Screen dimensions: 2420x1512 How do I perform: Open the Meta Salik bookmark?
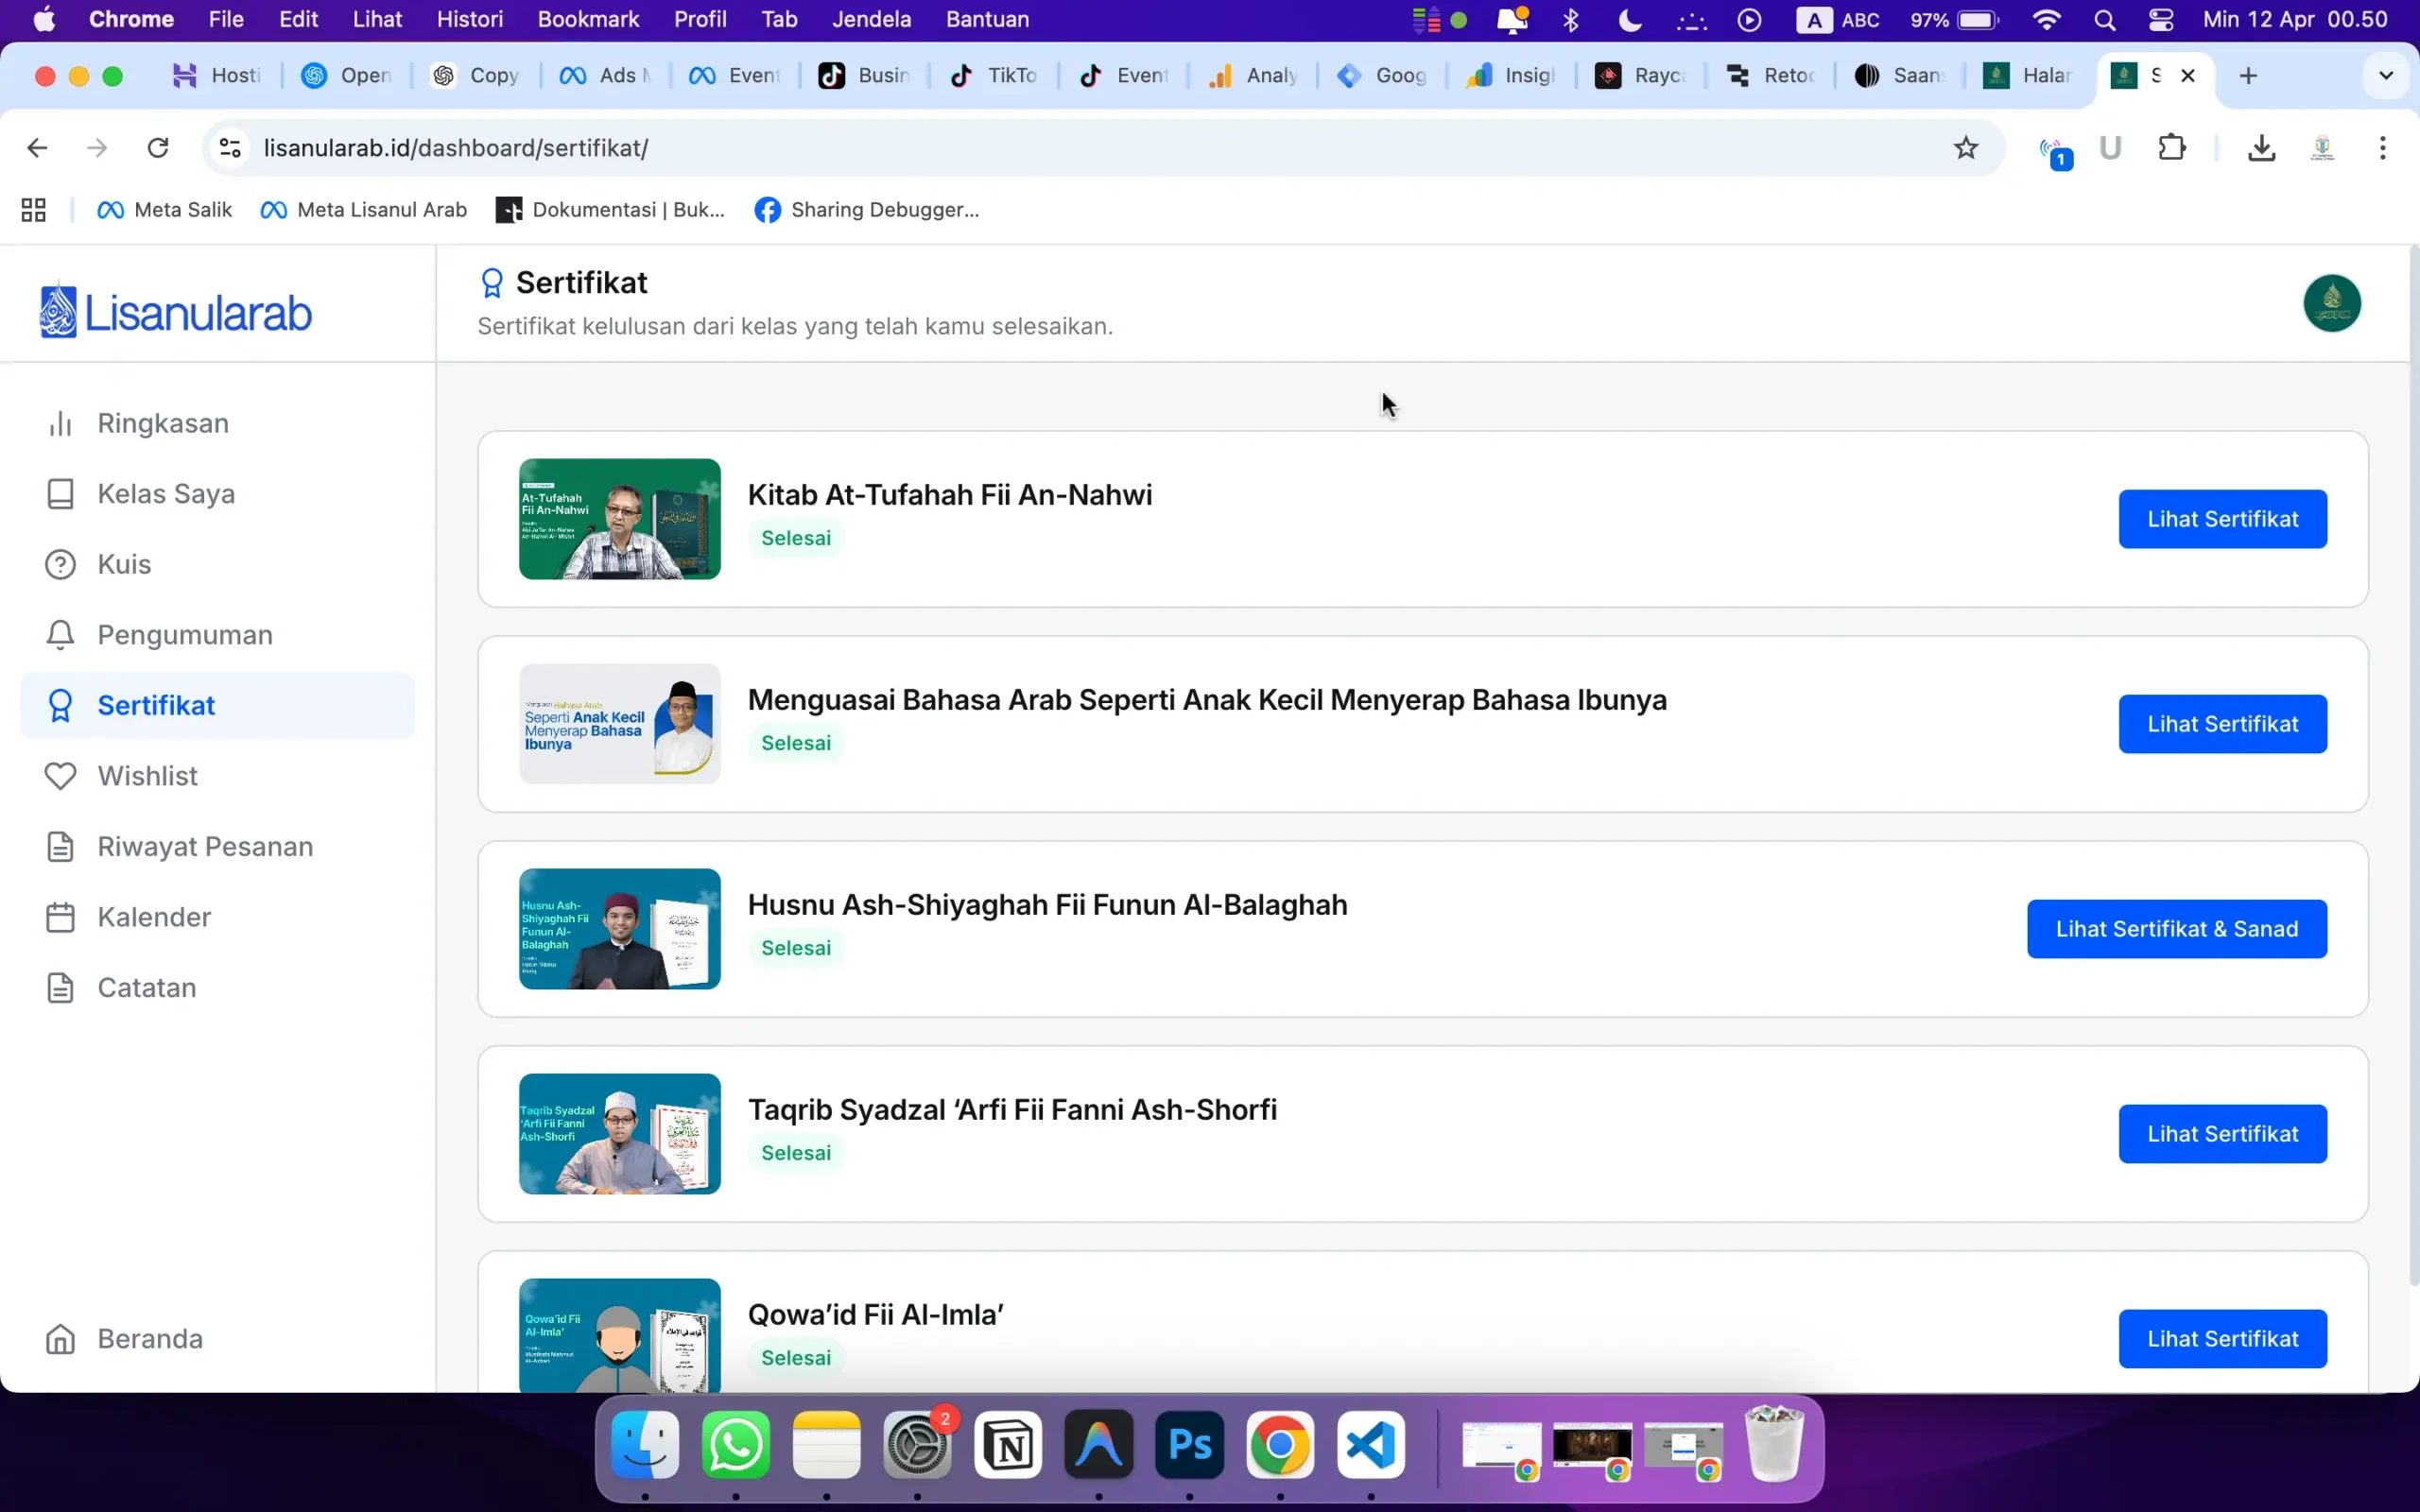click(165, 209)
